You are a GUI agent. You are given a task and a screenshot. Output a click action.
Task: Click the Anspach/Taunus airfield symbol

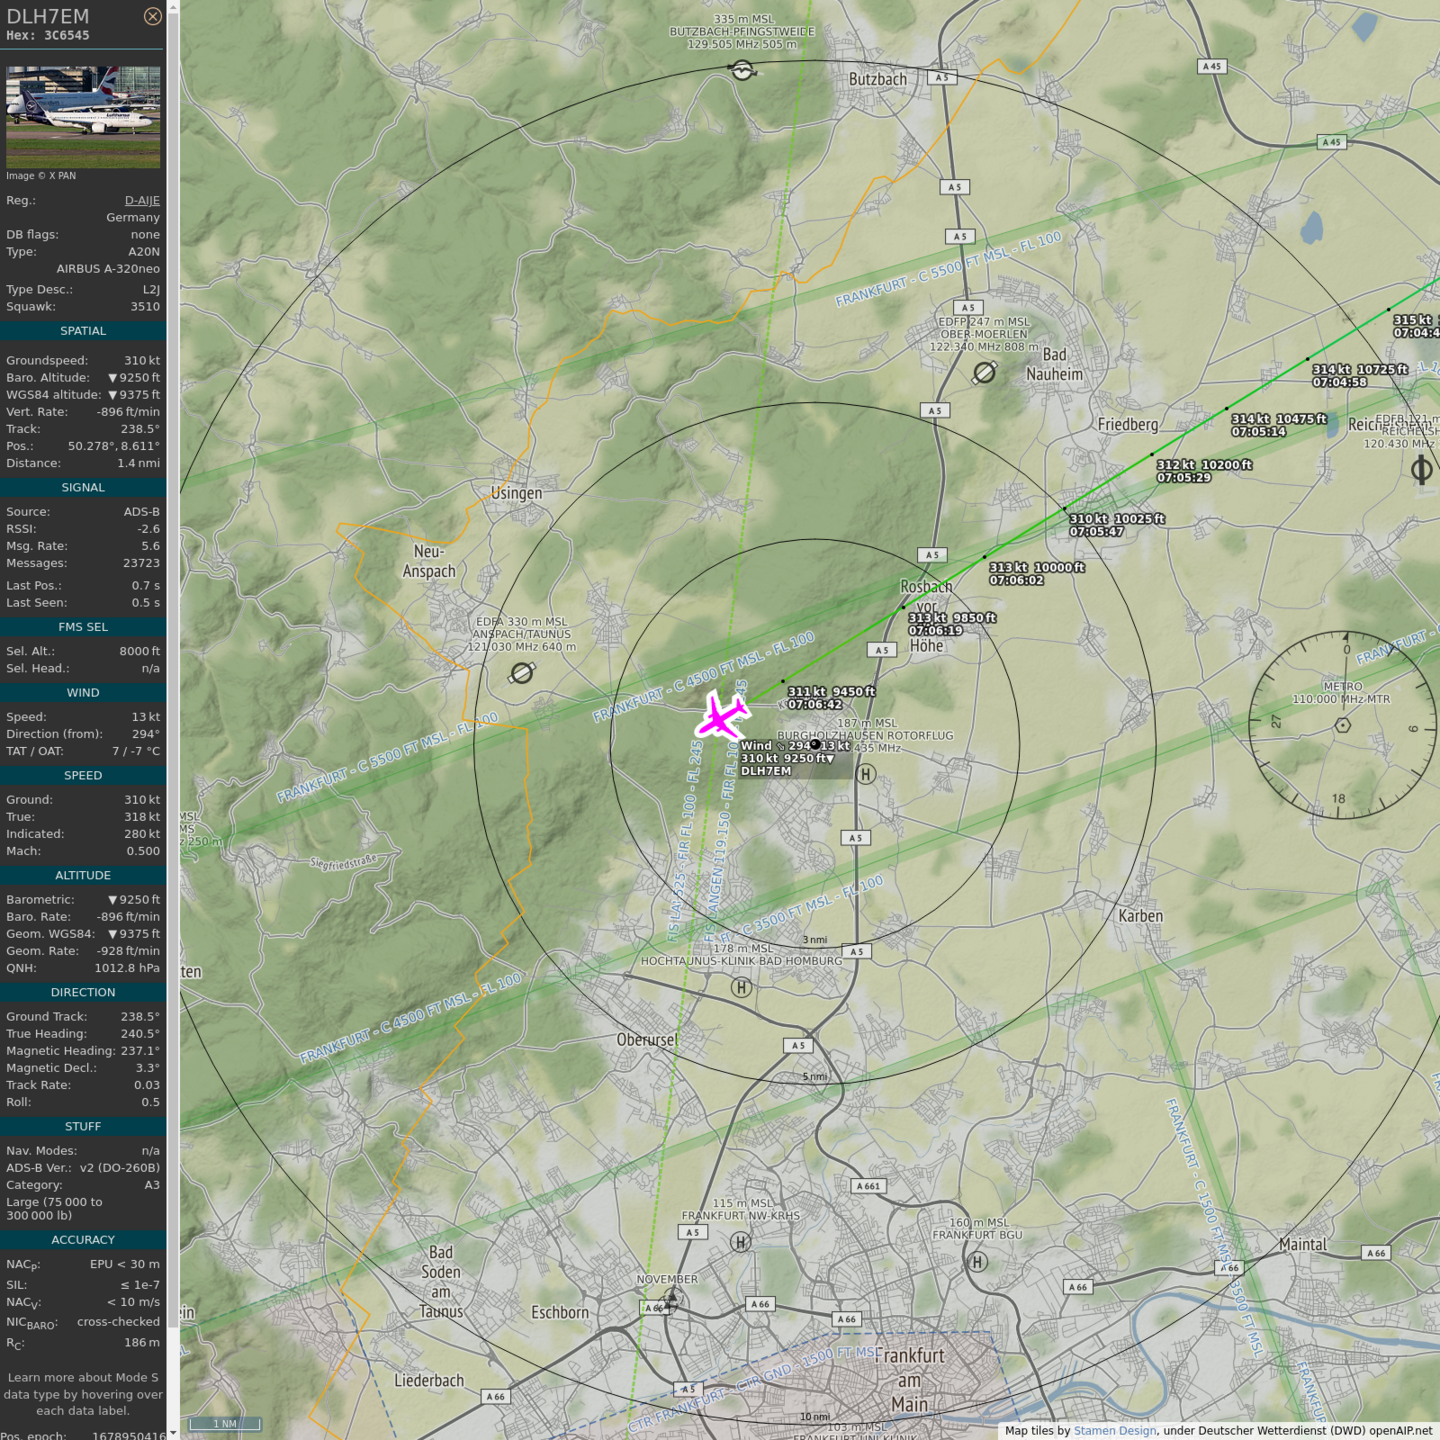click(521, 673)
